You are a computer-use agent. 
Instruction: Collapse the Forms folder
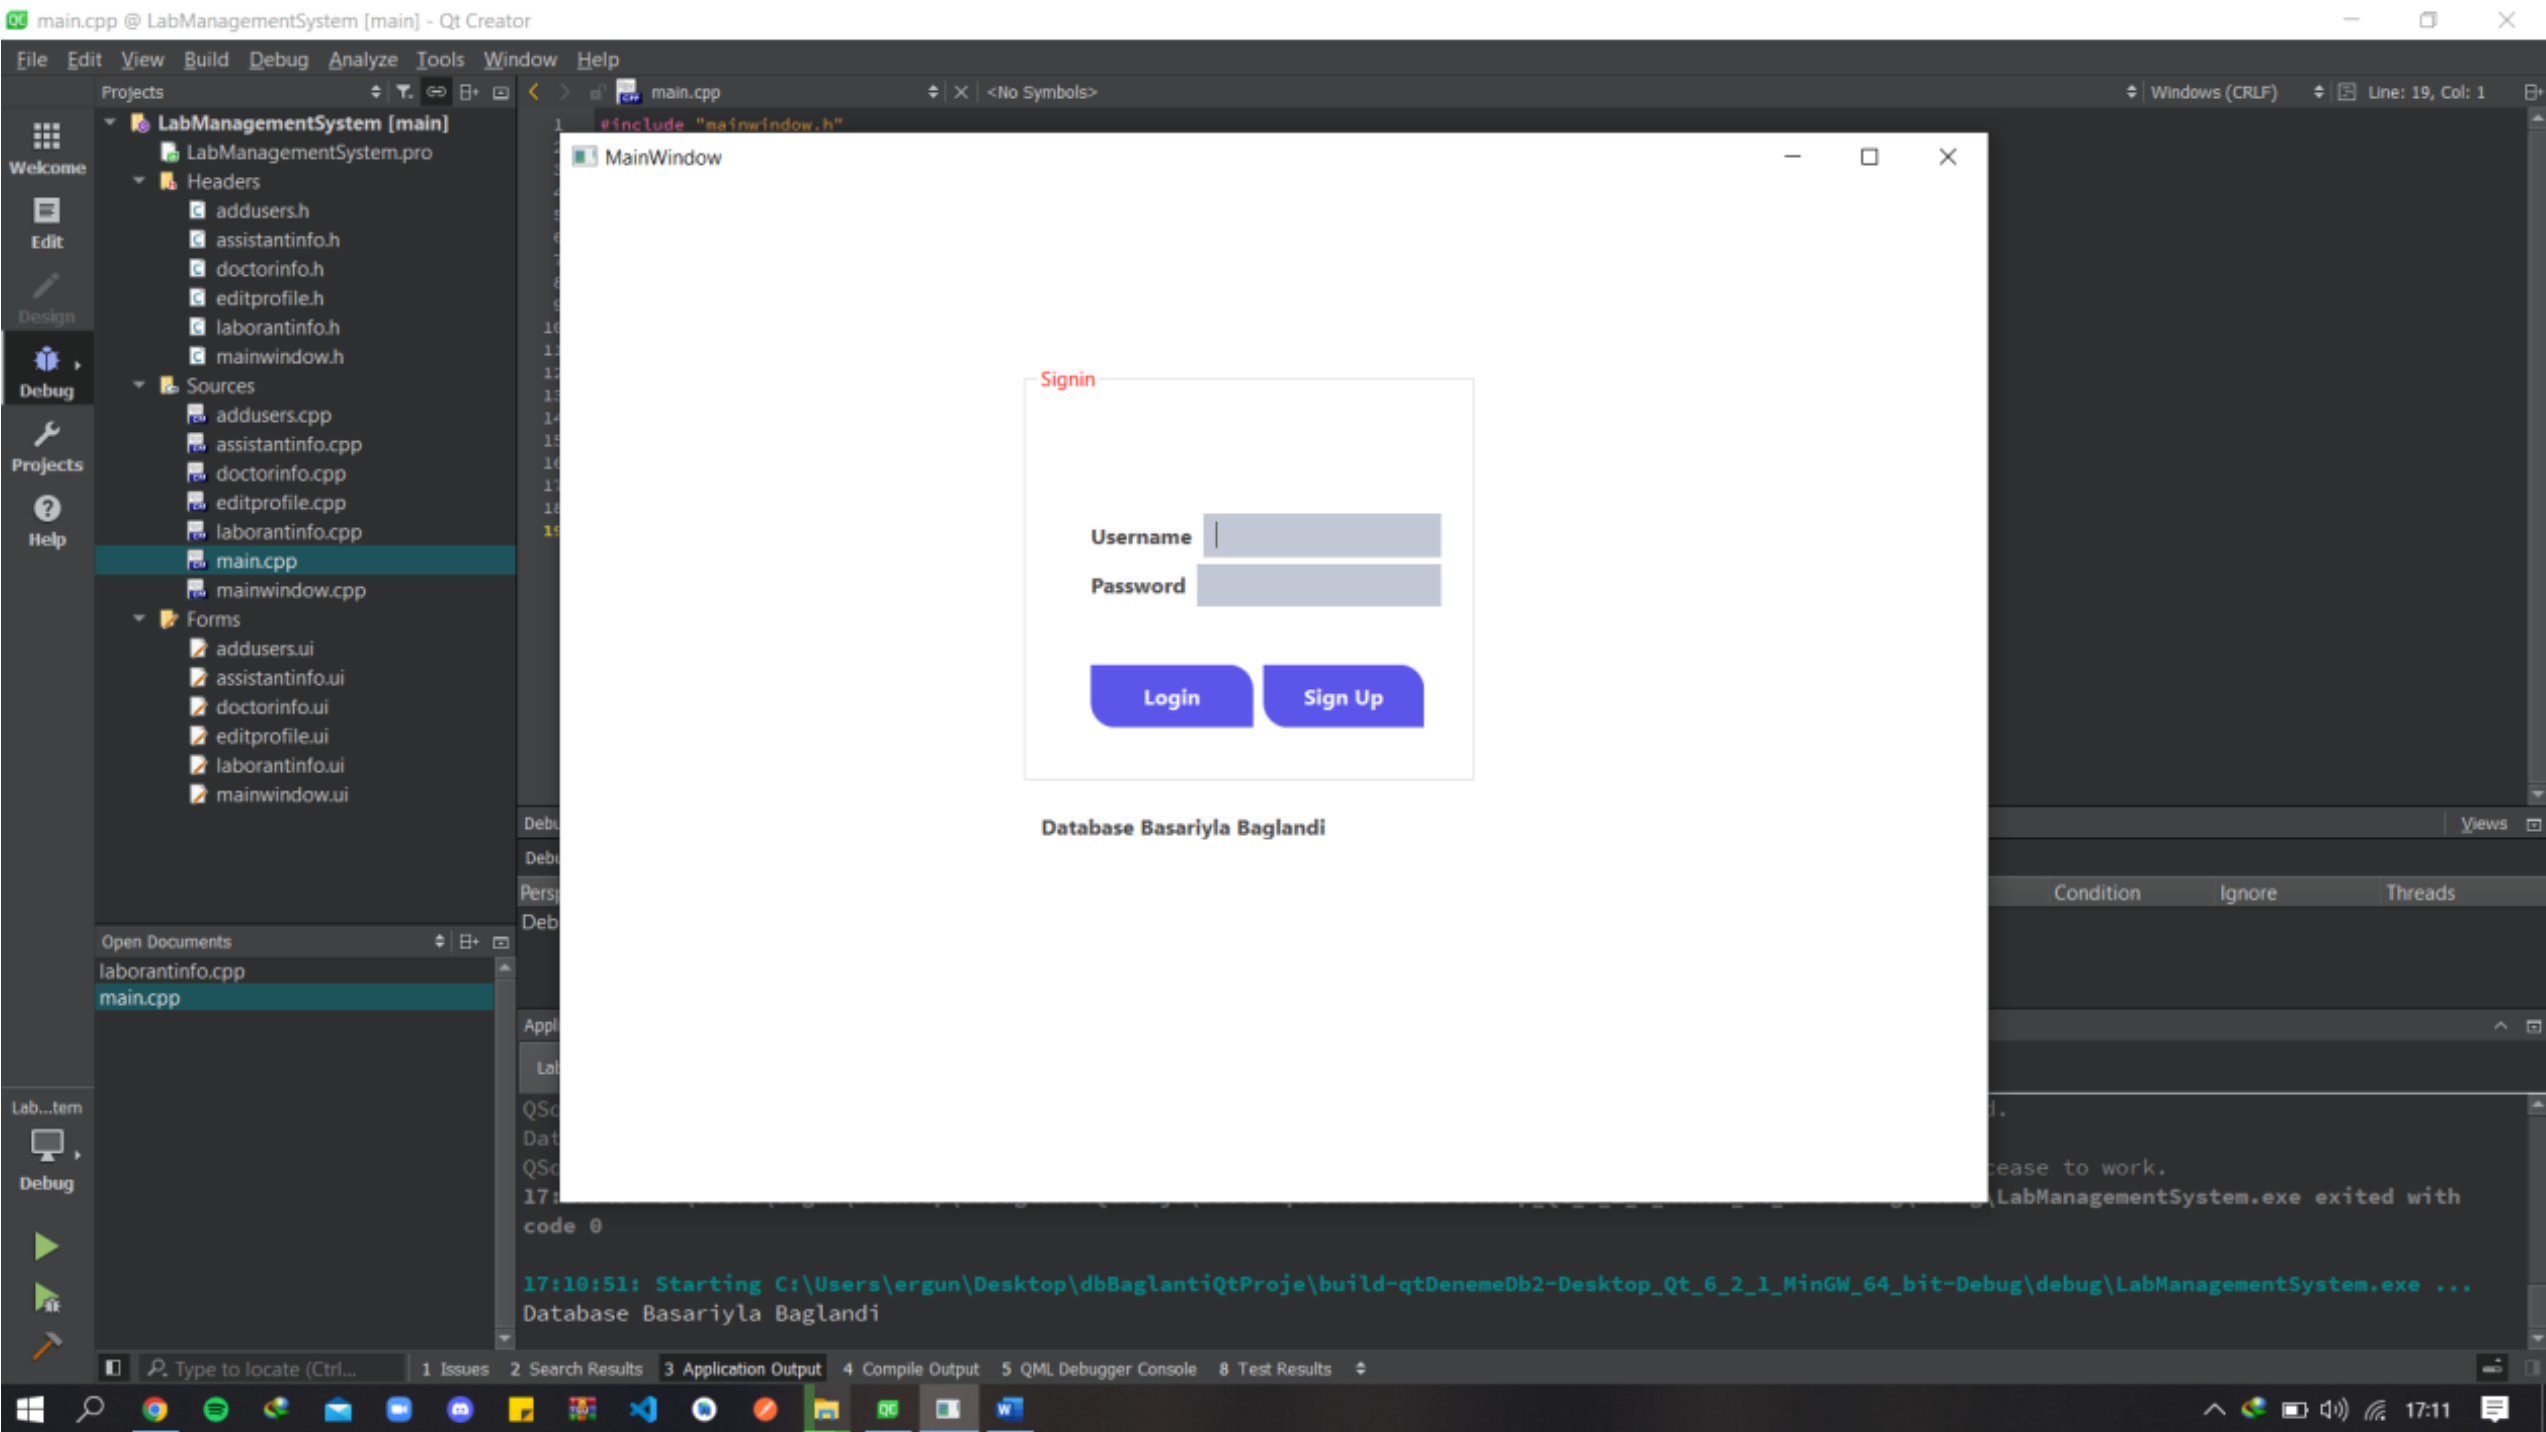[x=139, y=619]
